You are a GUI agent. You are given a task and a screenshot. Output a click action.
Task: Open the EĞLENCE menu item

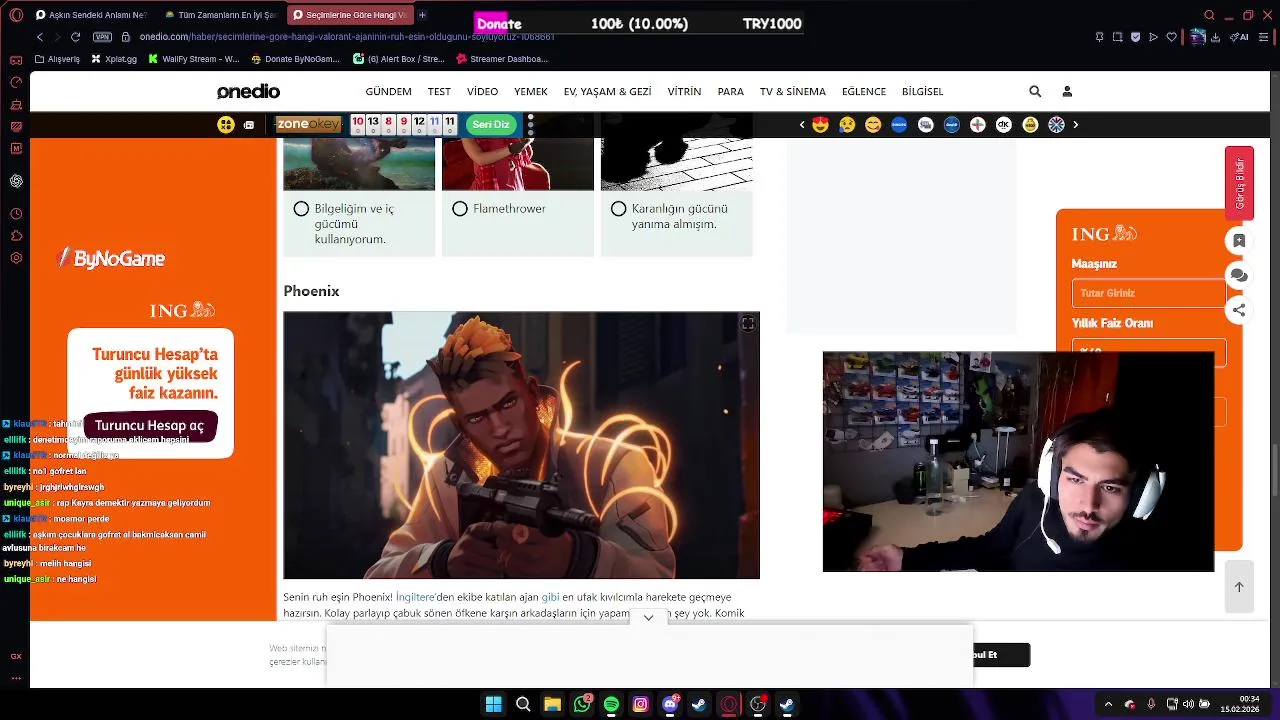(864, 91)
